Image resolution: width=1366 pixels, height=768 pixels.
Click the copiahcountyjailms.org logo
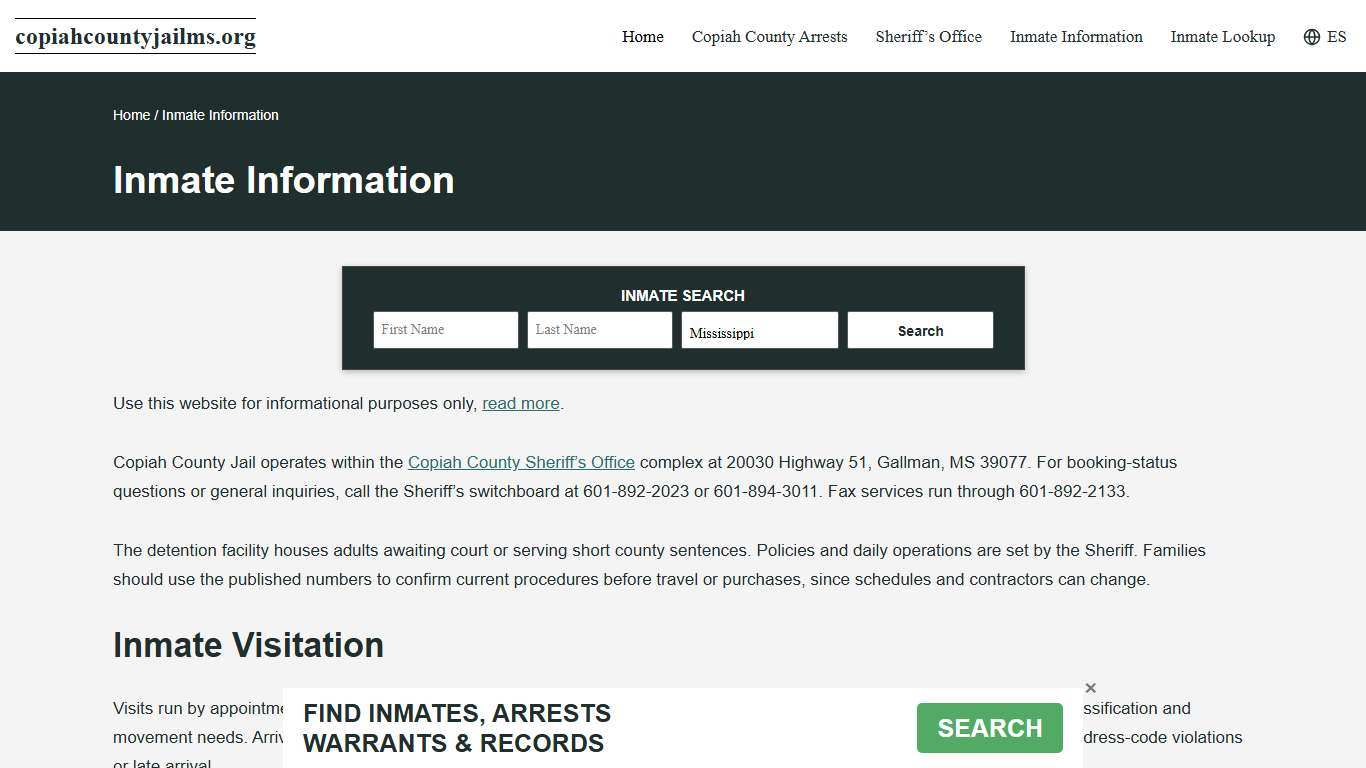pyautogui.click(x=135, y=37)
